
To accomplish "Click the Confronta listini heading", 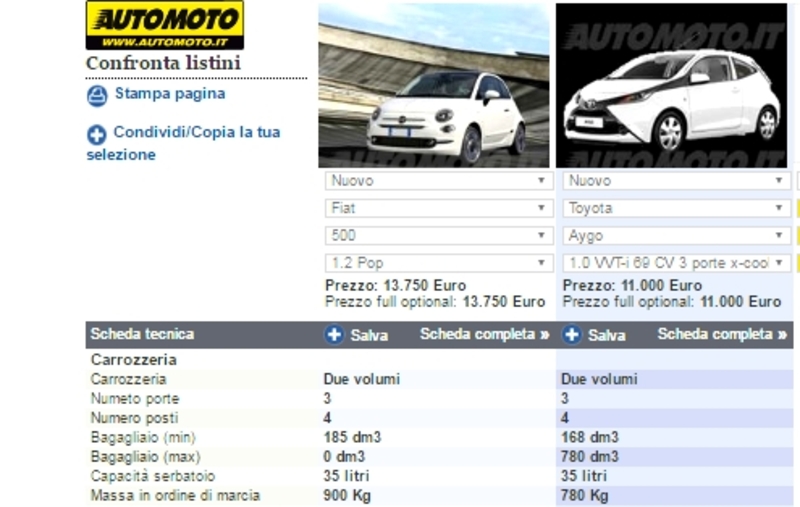I will (163, 63).
